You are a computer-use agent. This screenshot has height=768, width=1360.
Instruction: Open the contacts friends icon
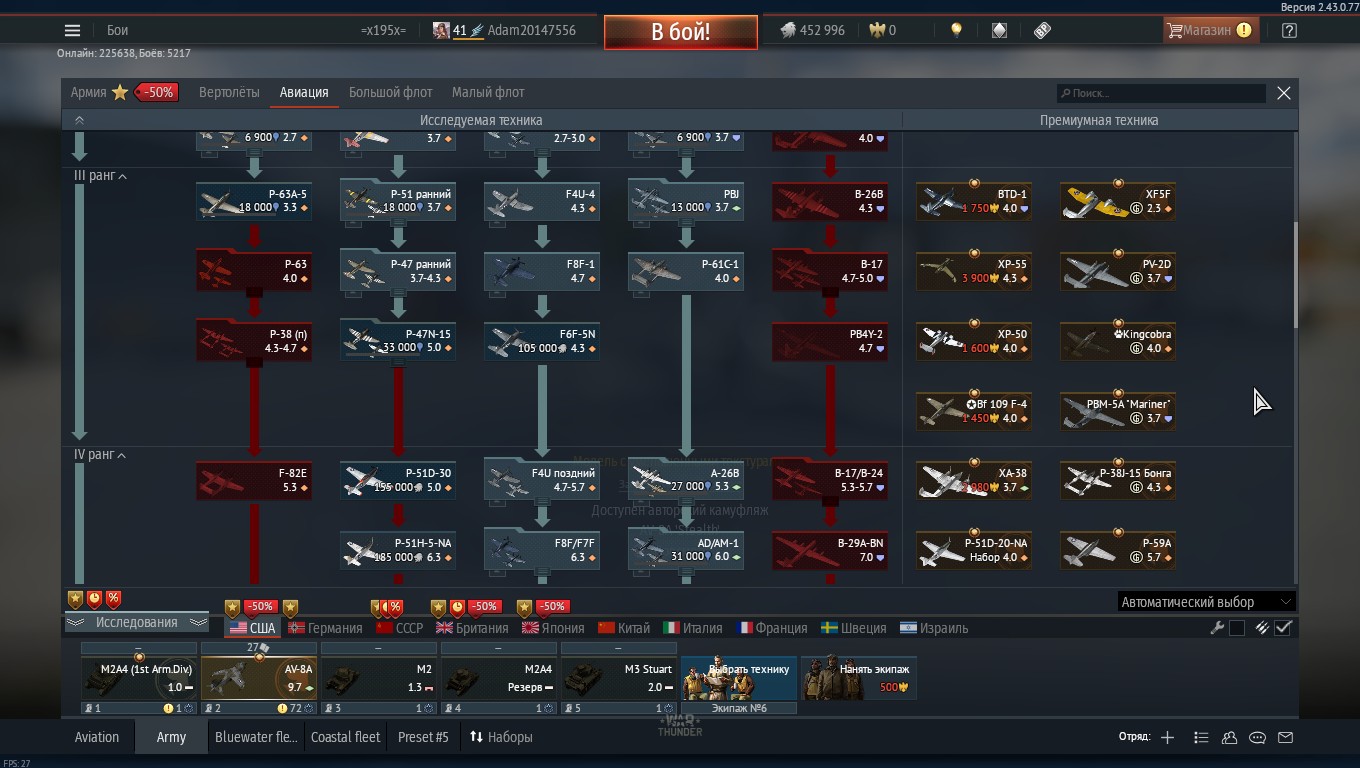1229,737
